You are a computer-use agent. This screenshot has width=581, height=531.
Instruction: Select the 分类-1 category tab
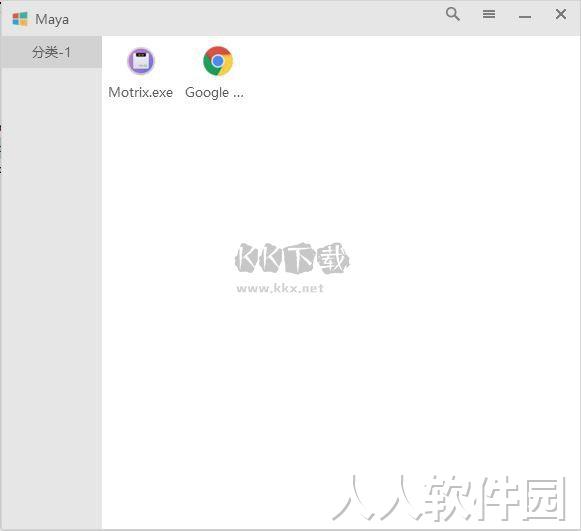point(51,52)
